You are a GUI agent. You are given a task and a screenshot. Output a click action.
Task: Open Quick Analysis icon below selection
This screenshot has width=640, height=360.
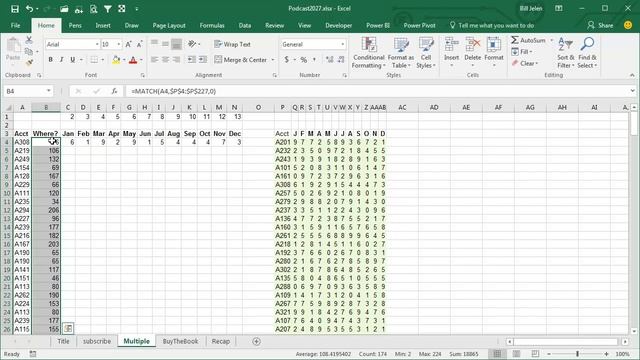tap(68, 328)
